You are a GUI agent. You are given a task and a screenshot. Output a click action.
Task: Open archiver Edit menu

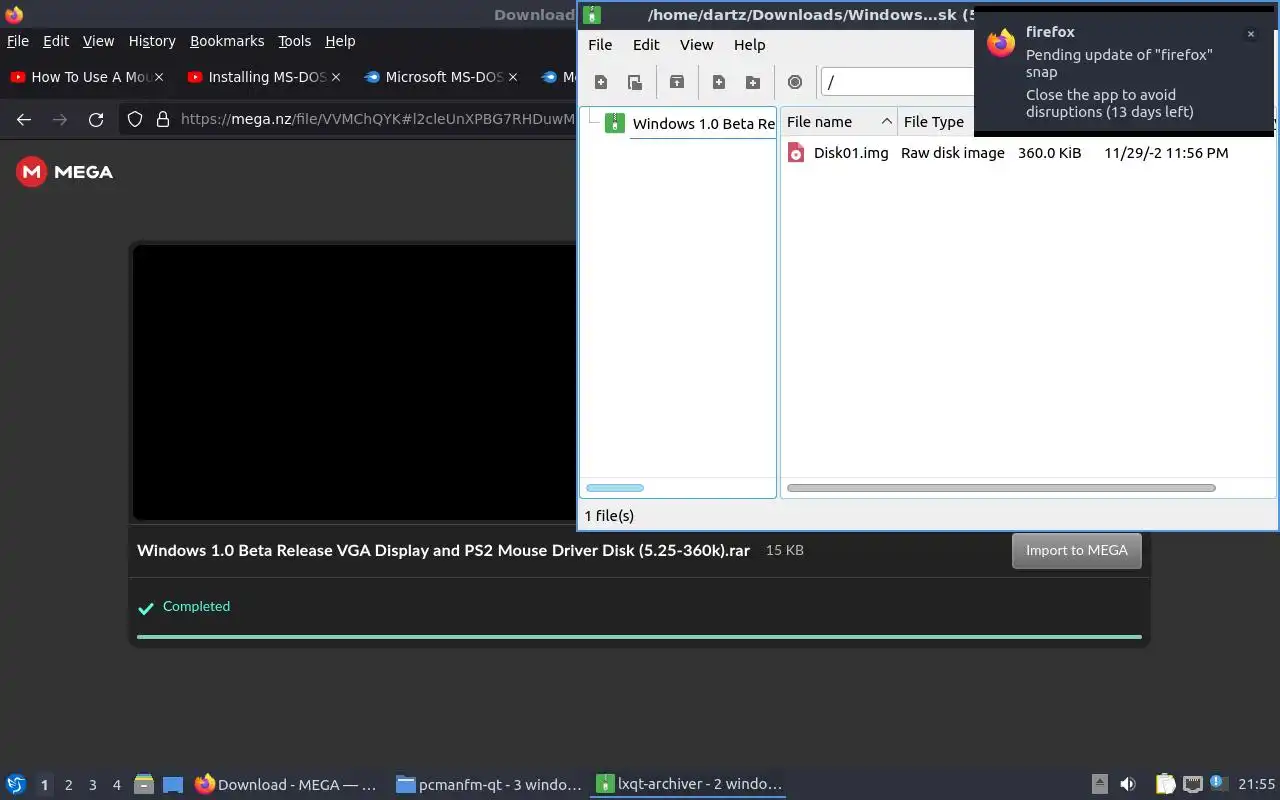646,44
